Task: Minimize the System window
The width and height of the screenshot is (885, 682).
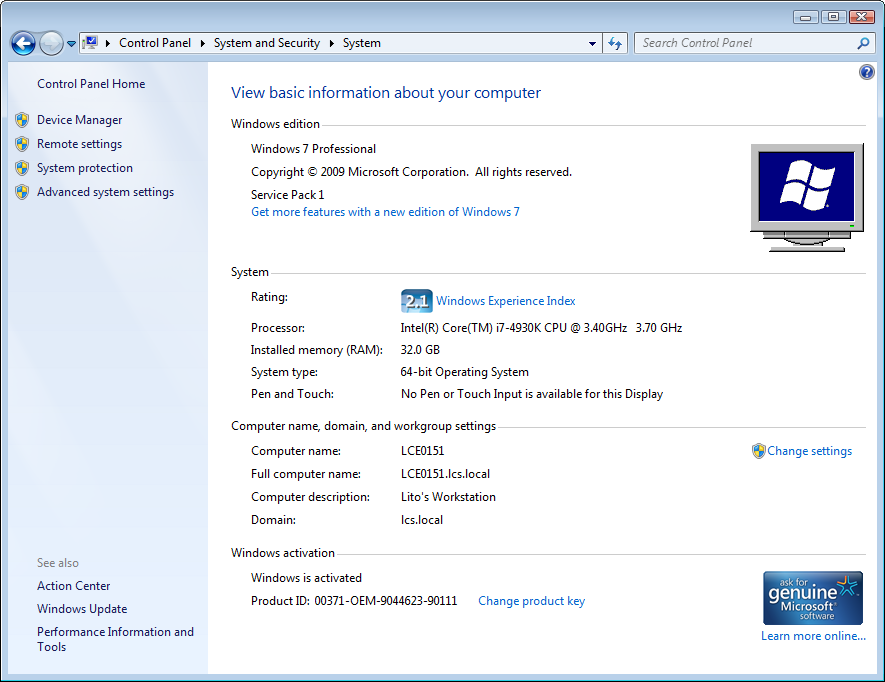Action: pyautogui.click(x=805, y=17)
